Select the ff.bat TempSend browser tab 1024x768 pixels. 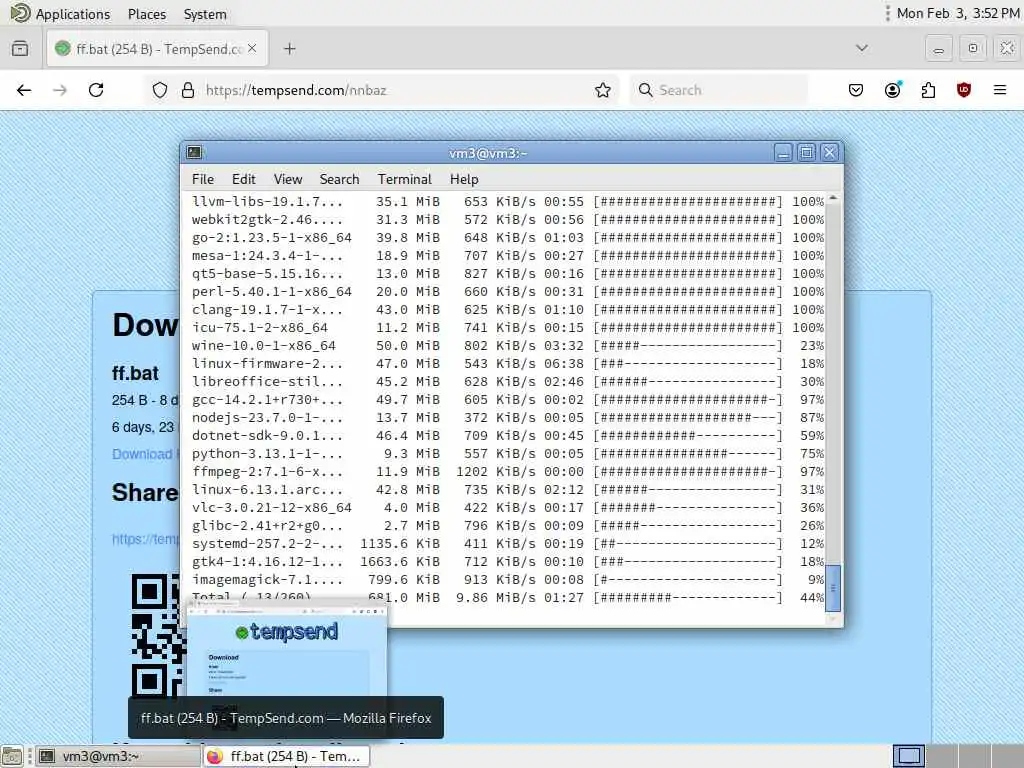point(157,48)
